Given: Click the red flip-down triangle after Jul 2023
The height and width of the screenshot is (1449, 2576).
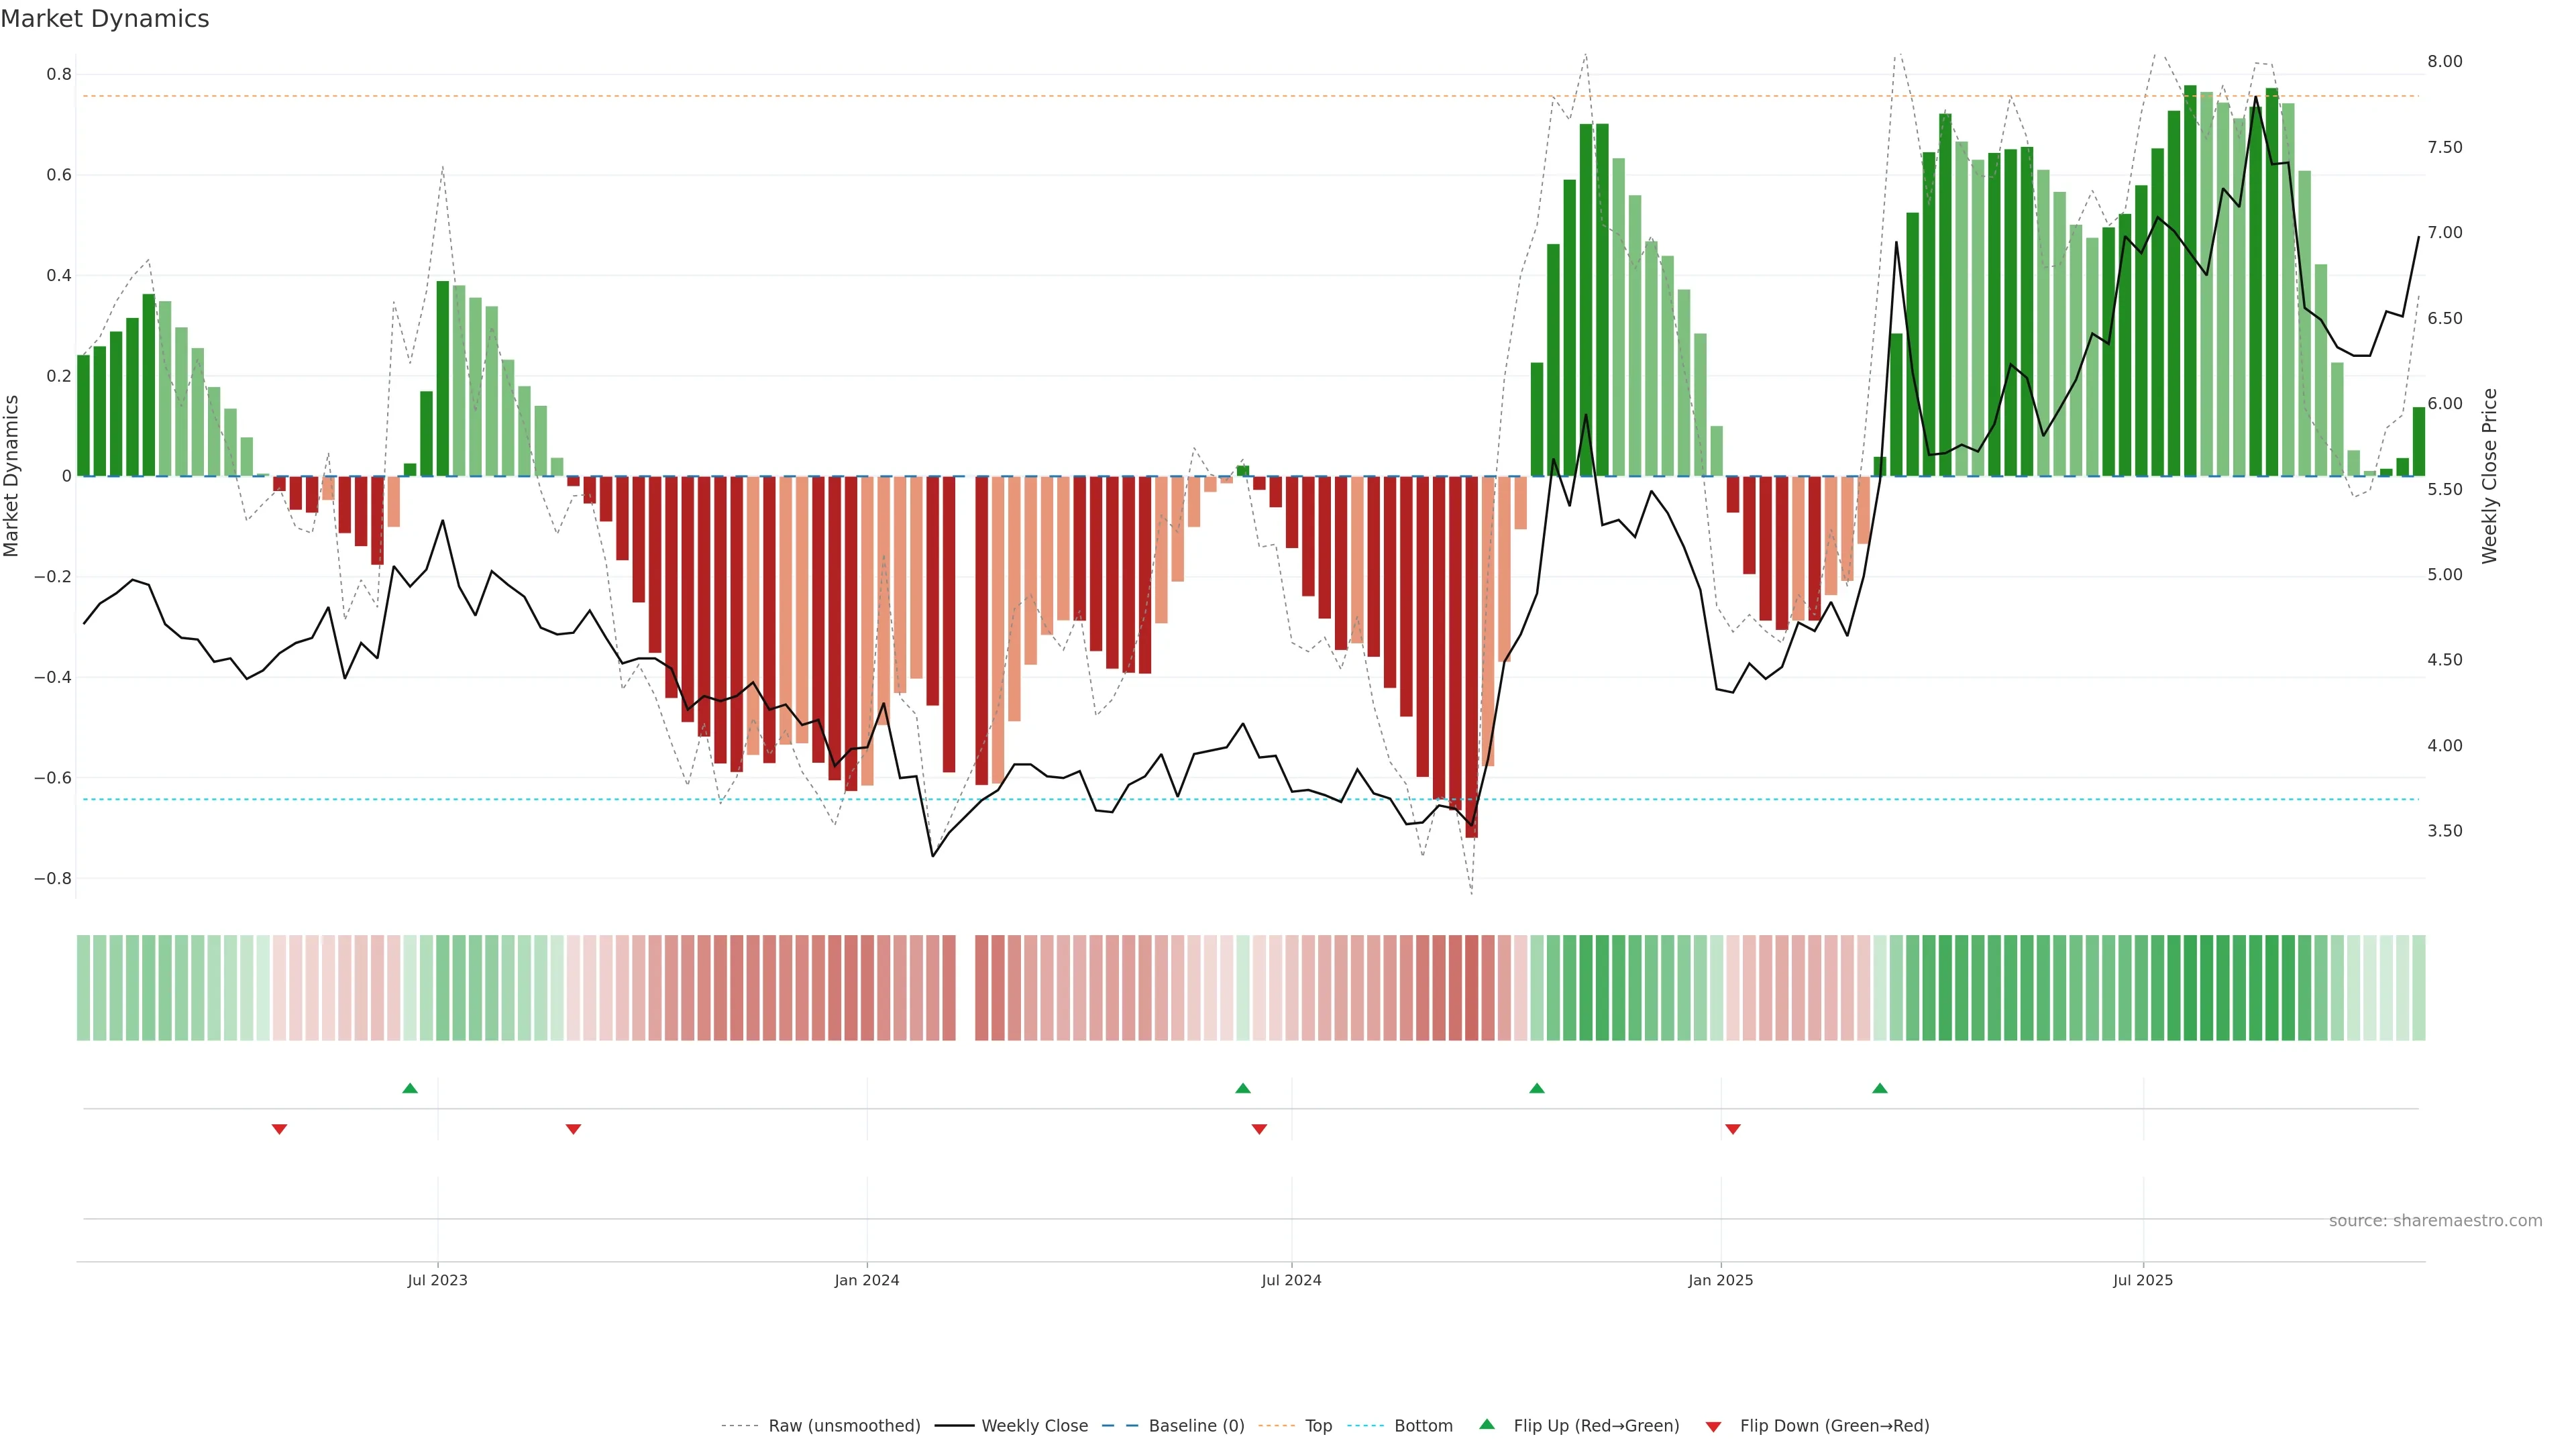Looking at the screenshot, I should click(573, 1129).
